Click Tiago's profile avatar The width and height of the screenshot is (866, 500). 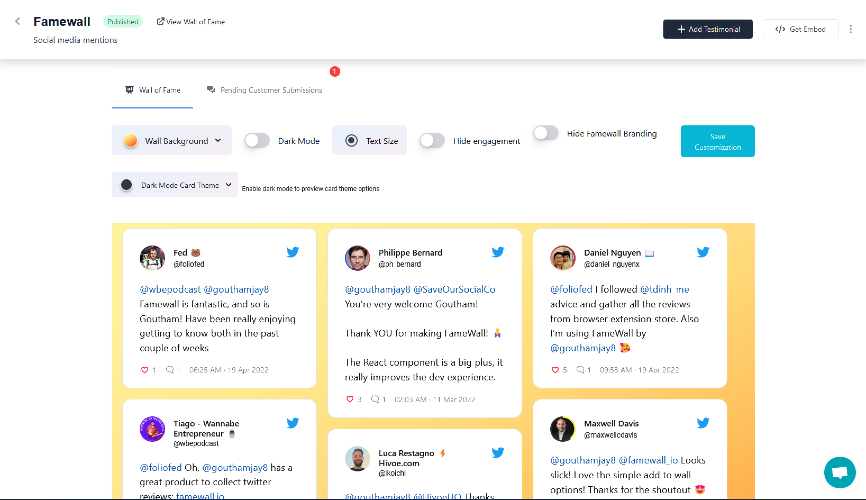coord(152,429)
